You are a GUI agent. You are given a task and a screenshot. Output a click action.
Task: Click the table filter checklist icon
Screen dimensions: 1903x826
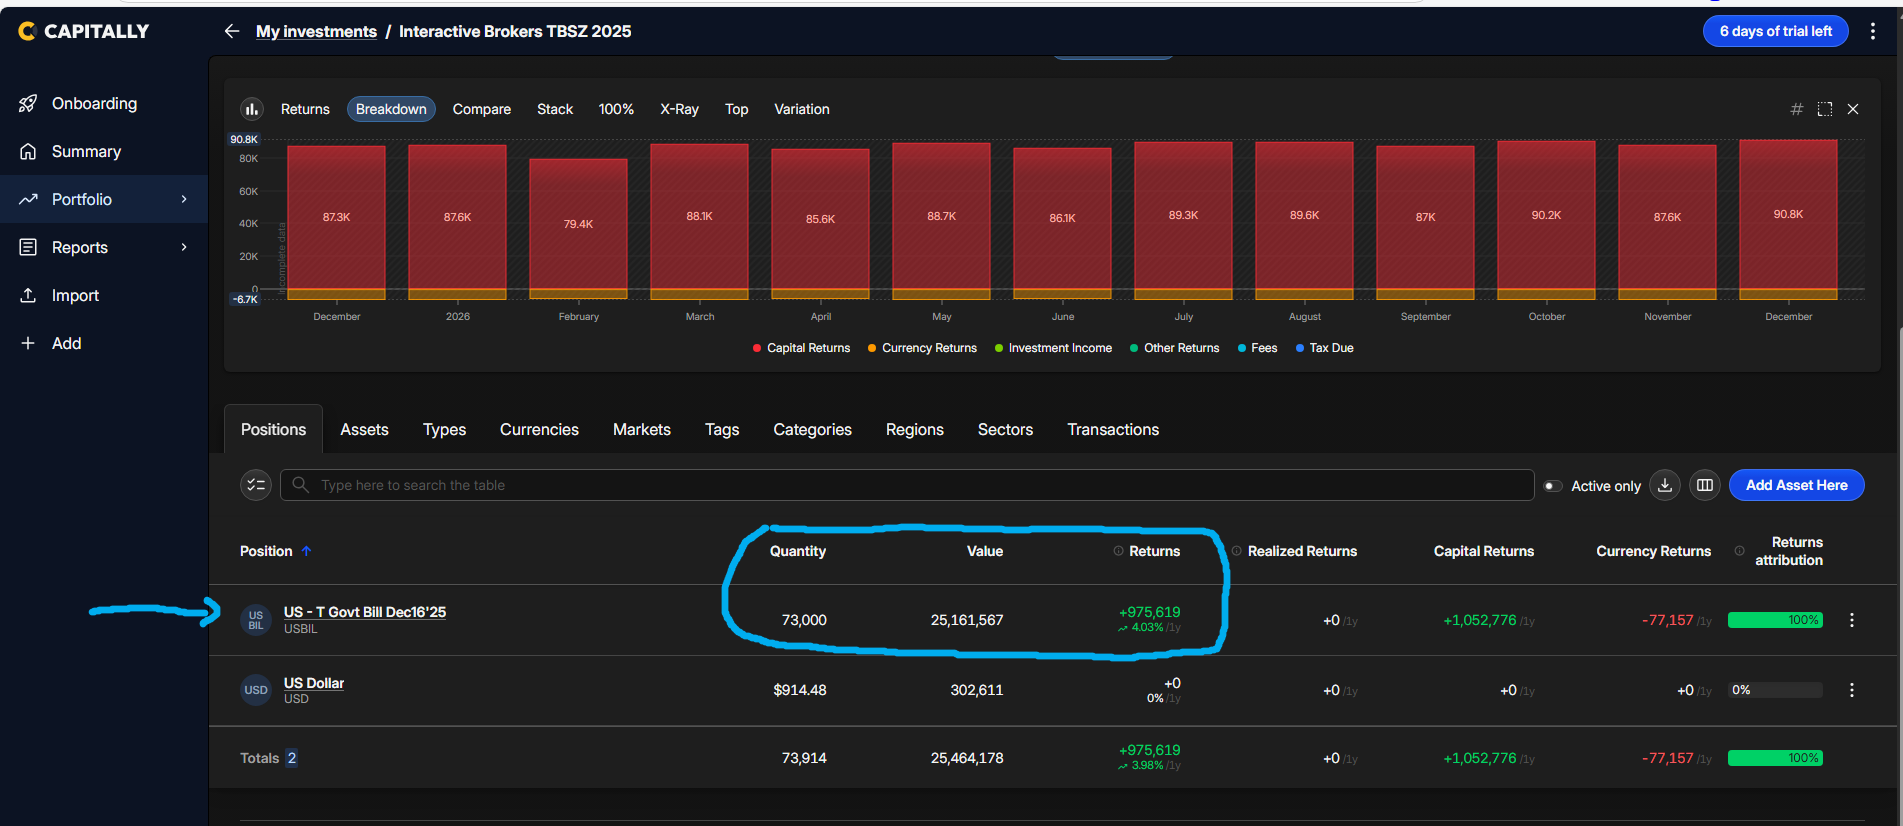pyautogui.click(x=256, y=485)
